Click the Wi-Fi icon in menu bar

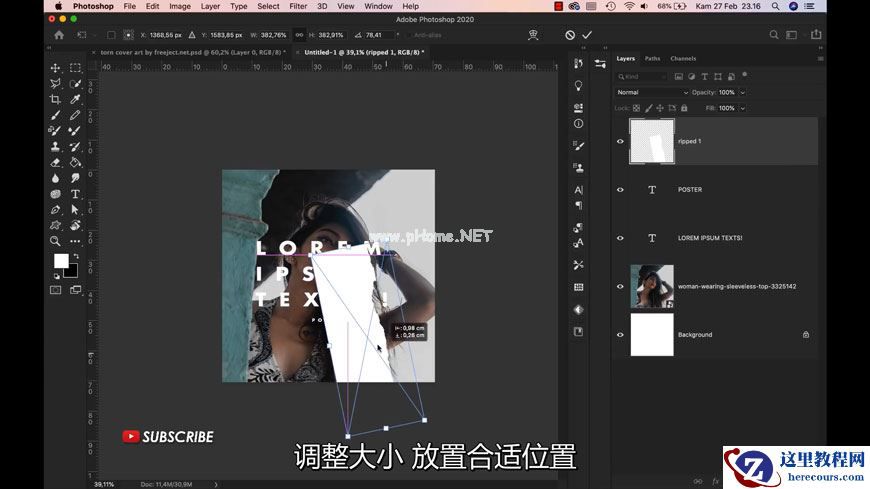point(629,6)
